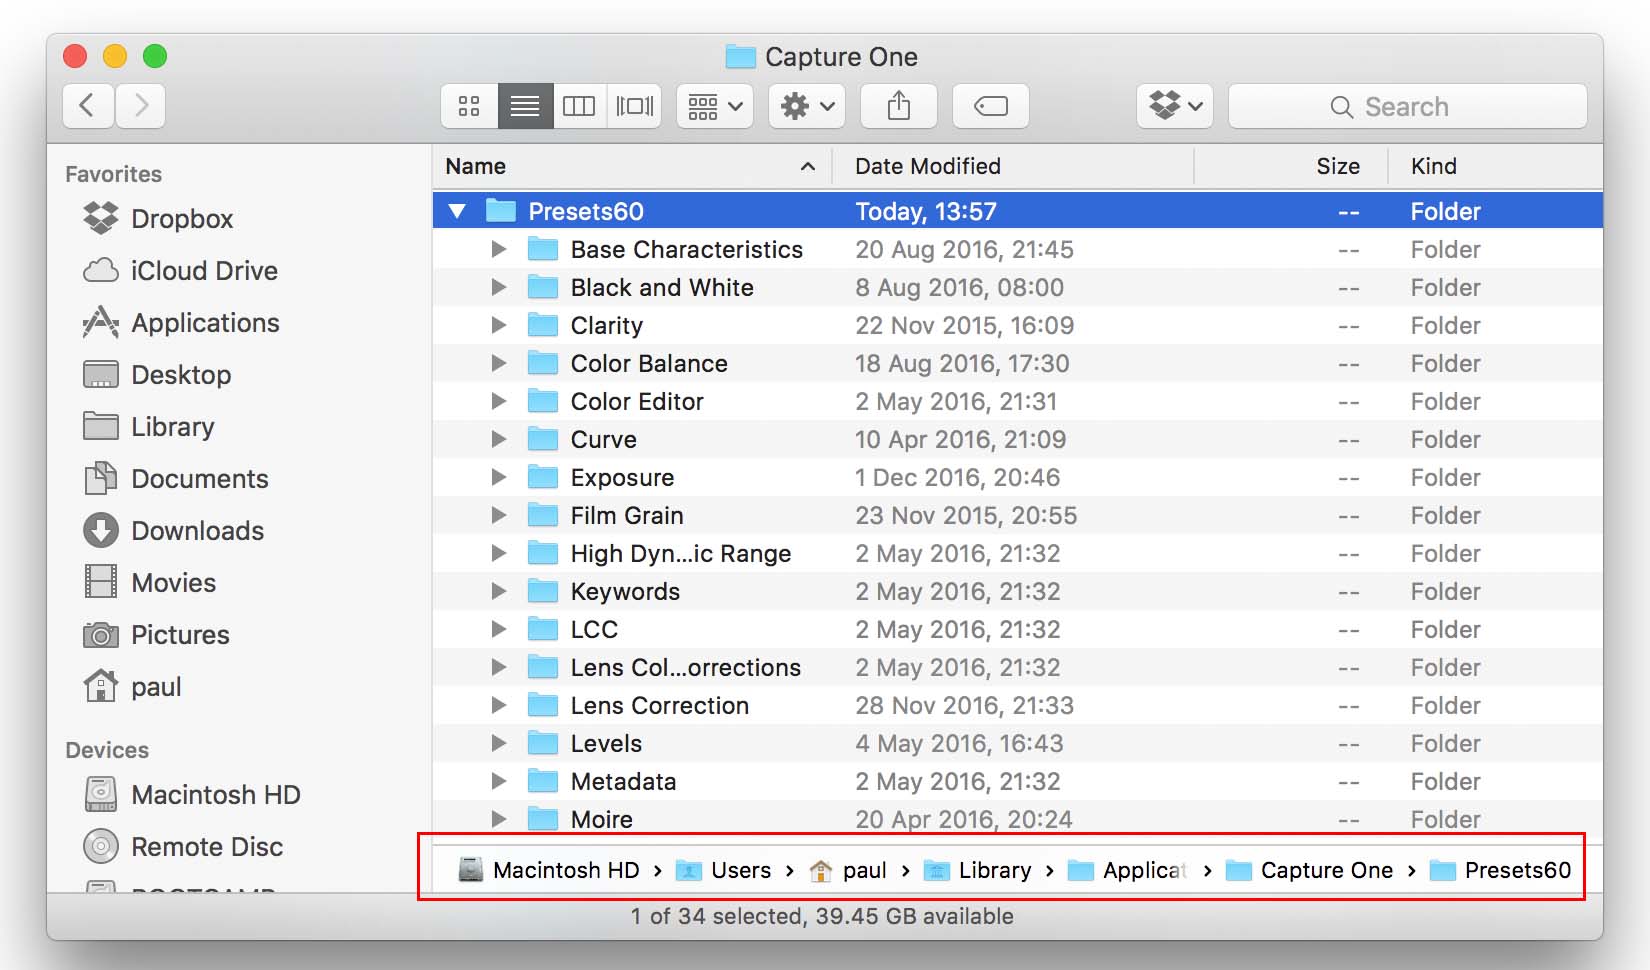Switch to list view

tap(525, 106)
